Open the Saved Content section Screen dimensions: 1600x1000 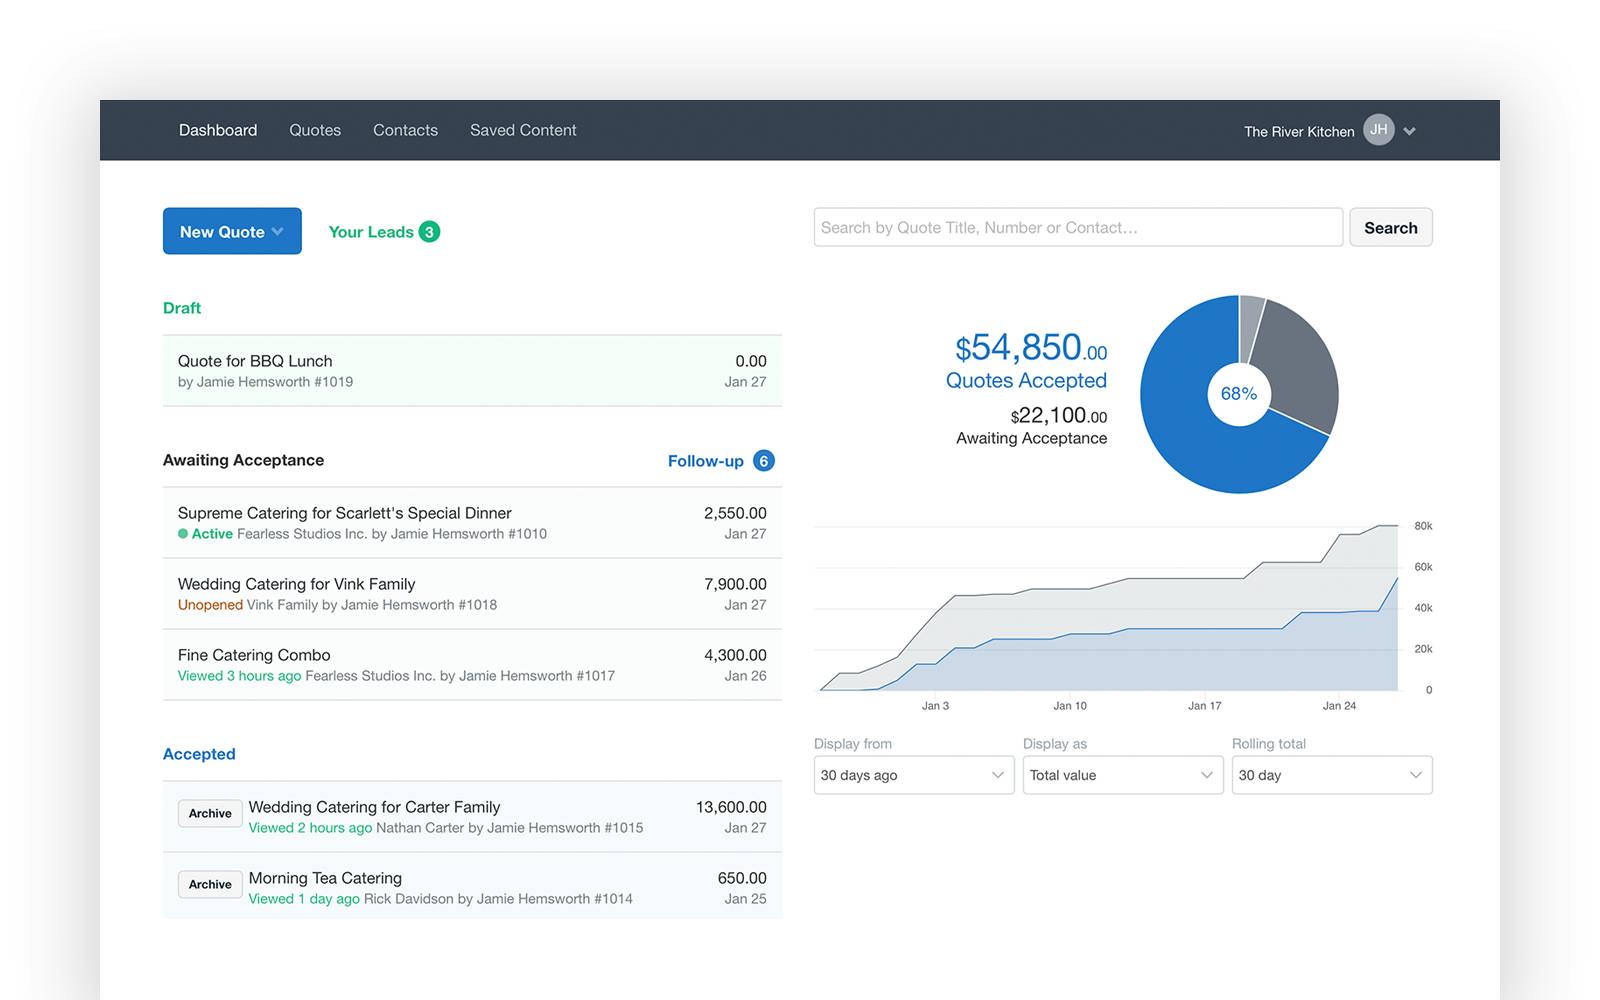click(522, 130)
